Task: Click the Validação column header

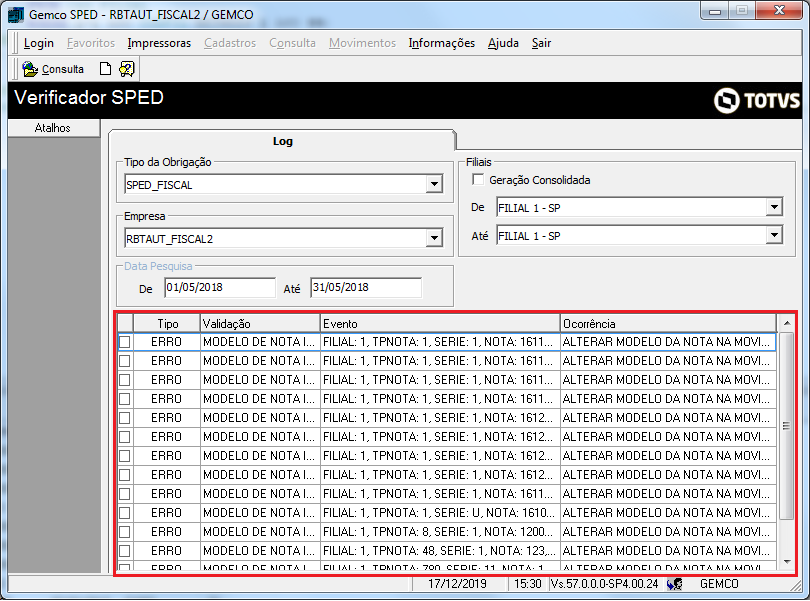Action: pos(260,323)
